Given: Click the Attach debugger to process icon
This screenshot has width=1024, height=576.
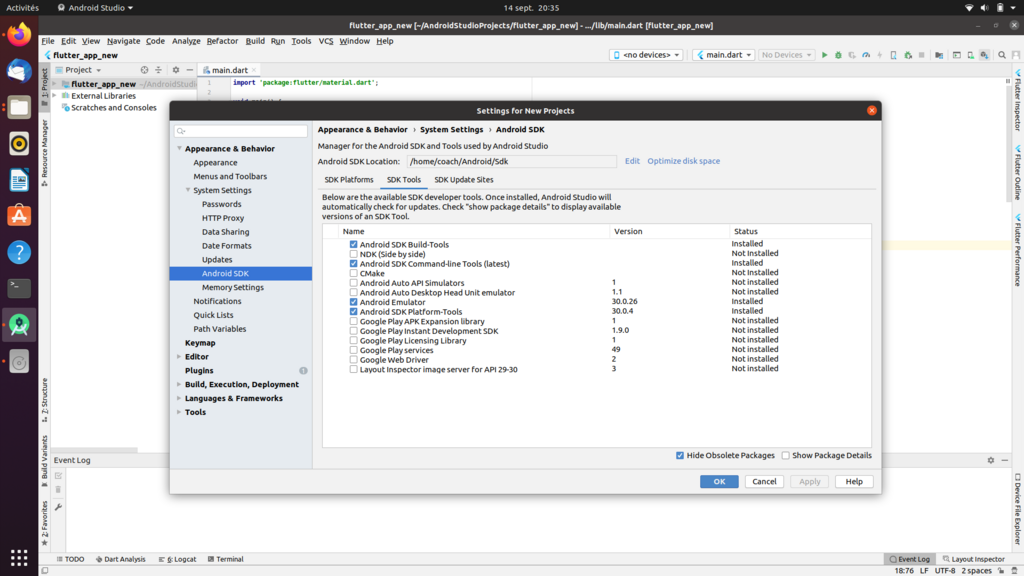Looking at the screenshot, I should 908,56.
